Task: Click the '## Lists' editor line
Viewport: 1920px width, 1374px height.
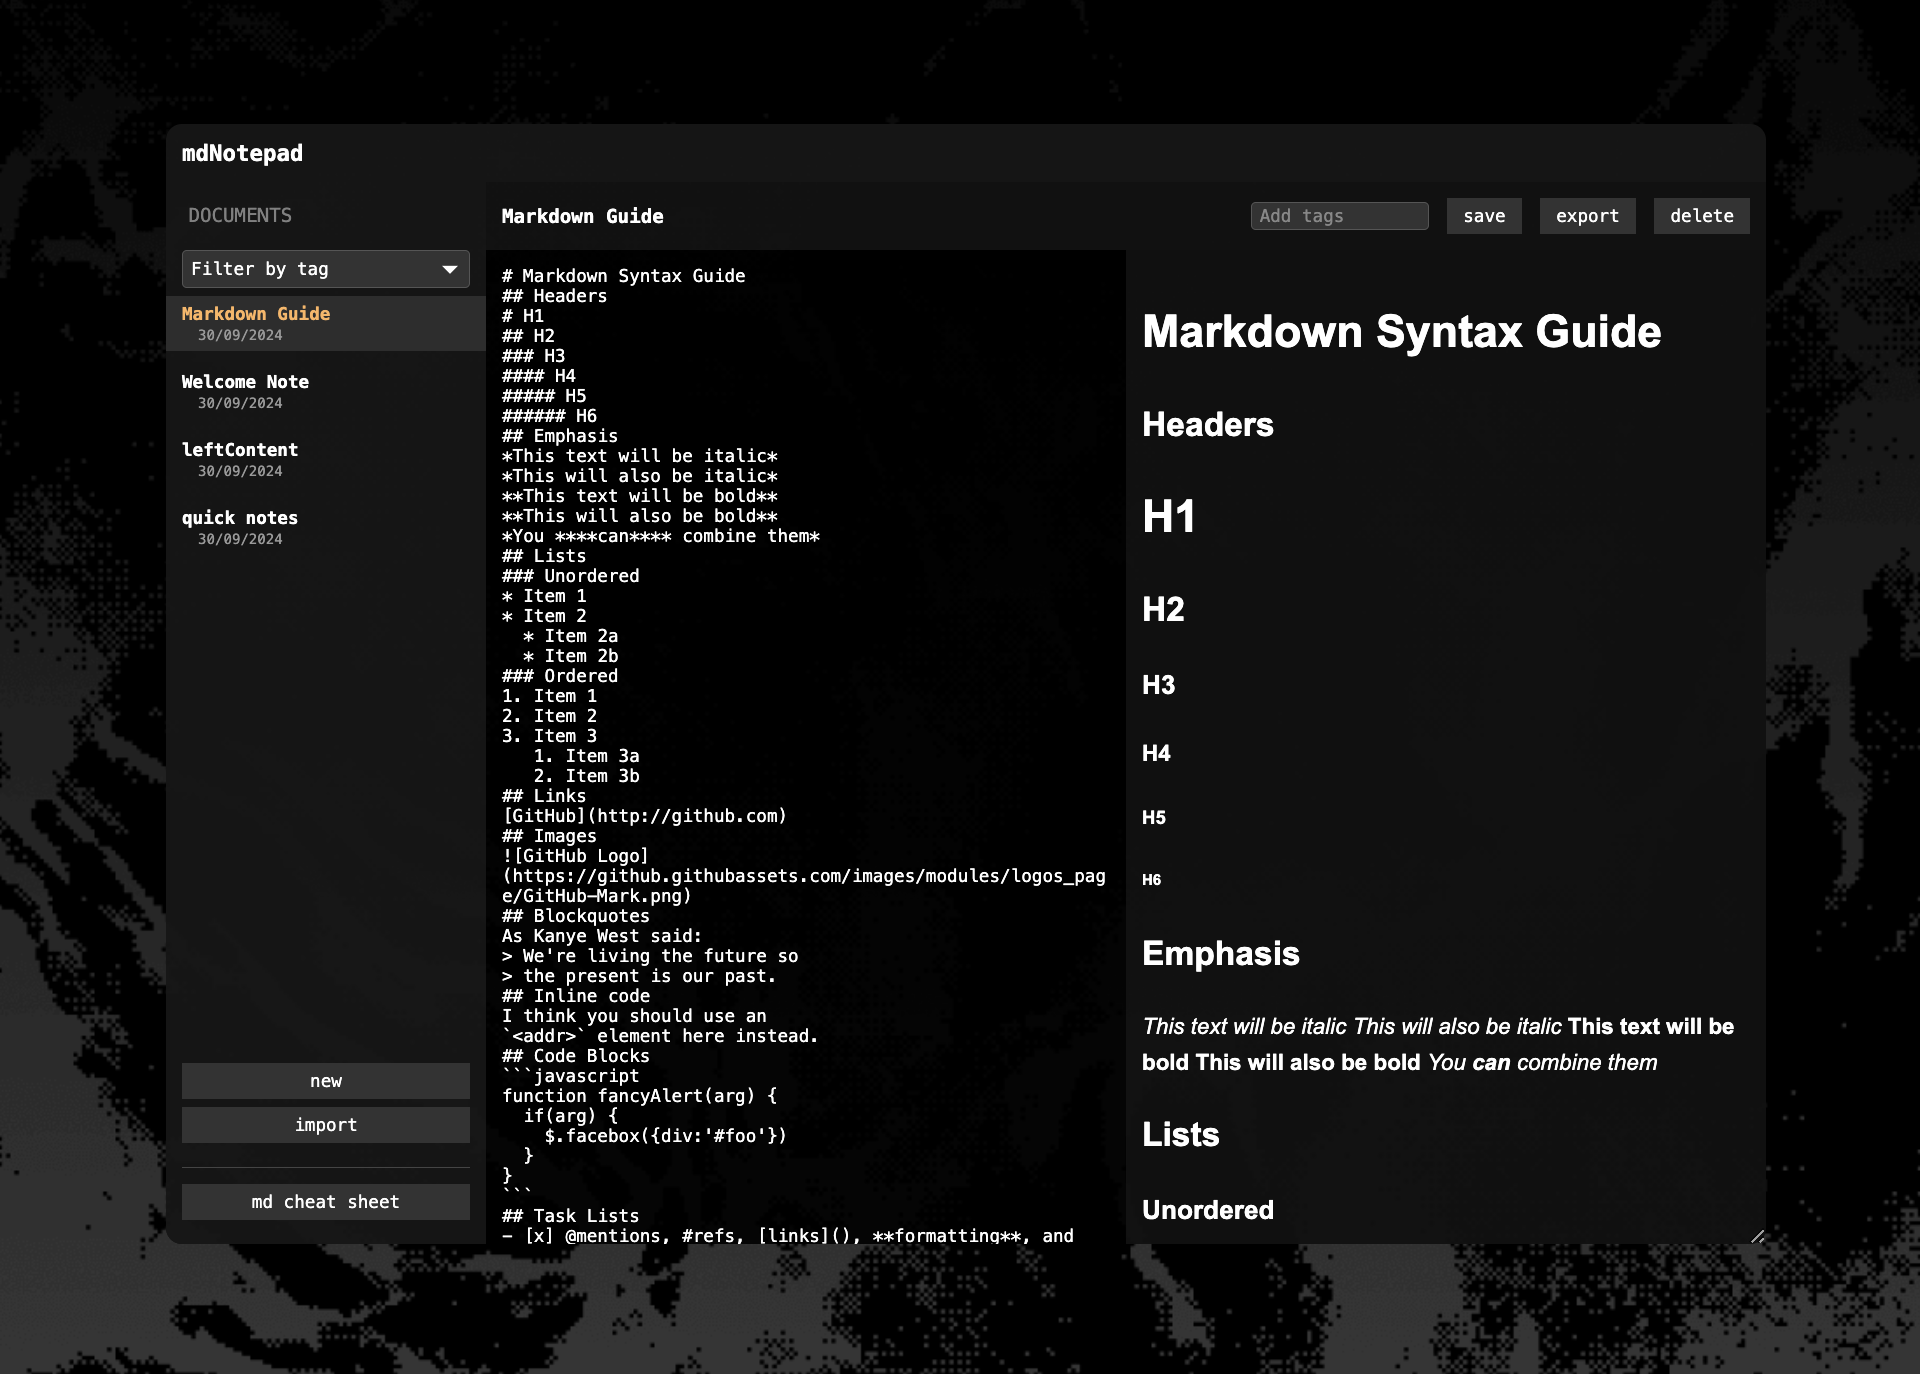Action: click(x=544, y=556)
